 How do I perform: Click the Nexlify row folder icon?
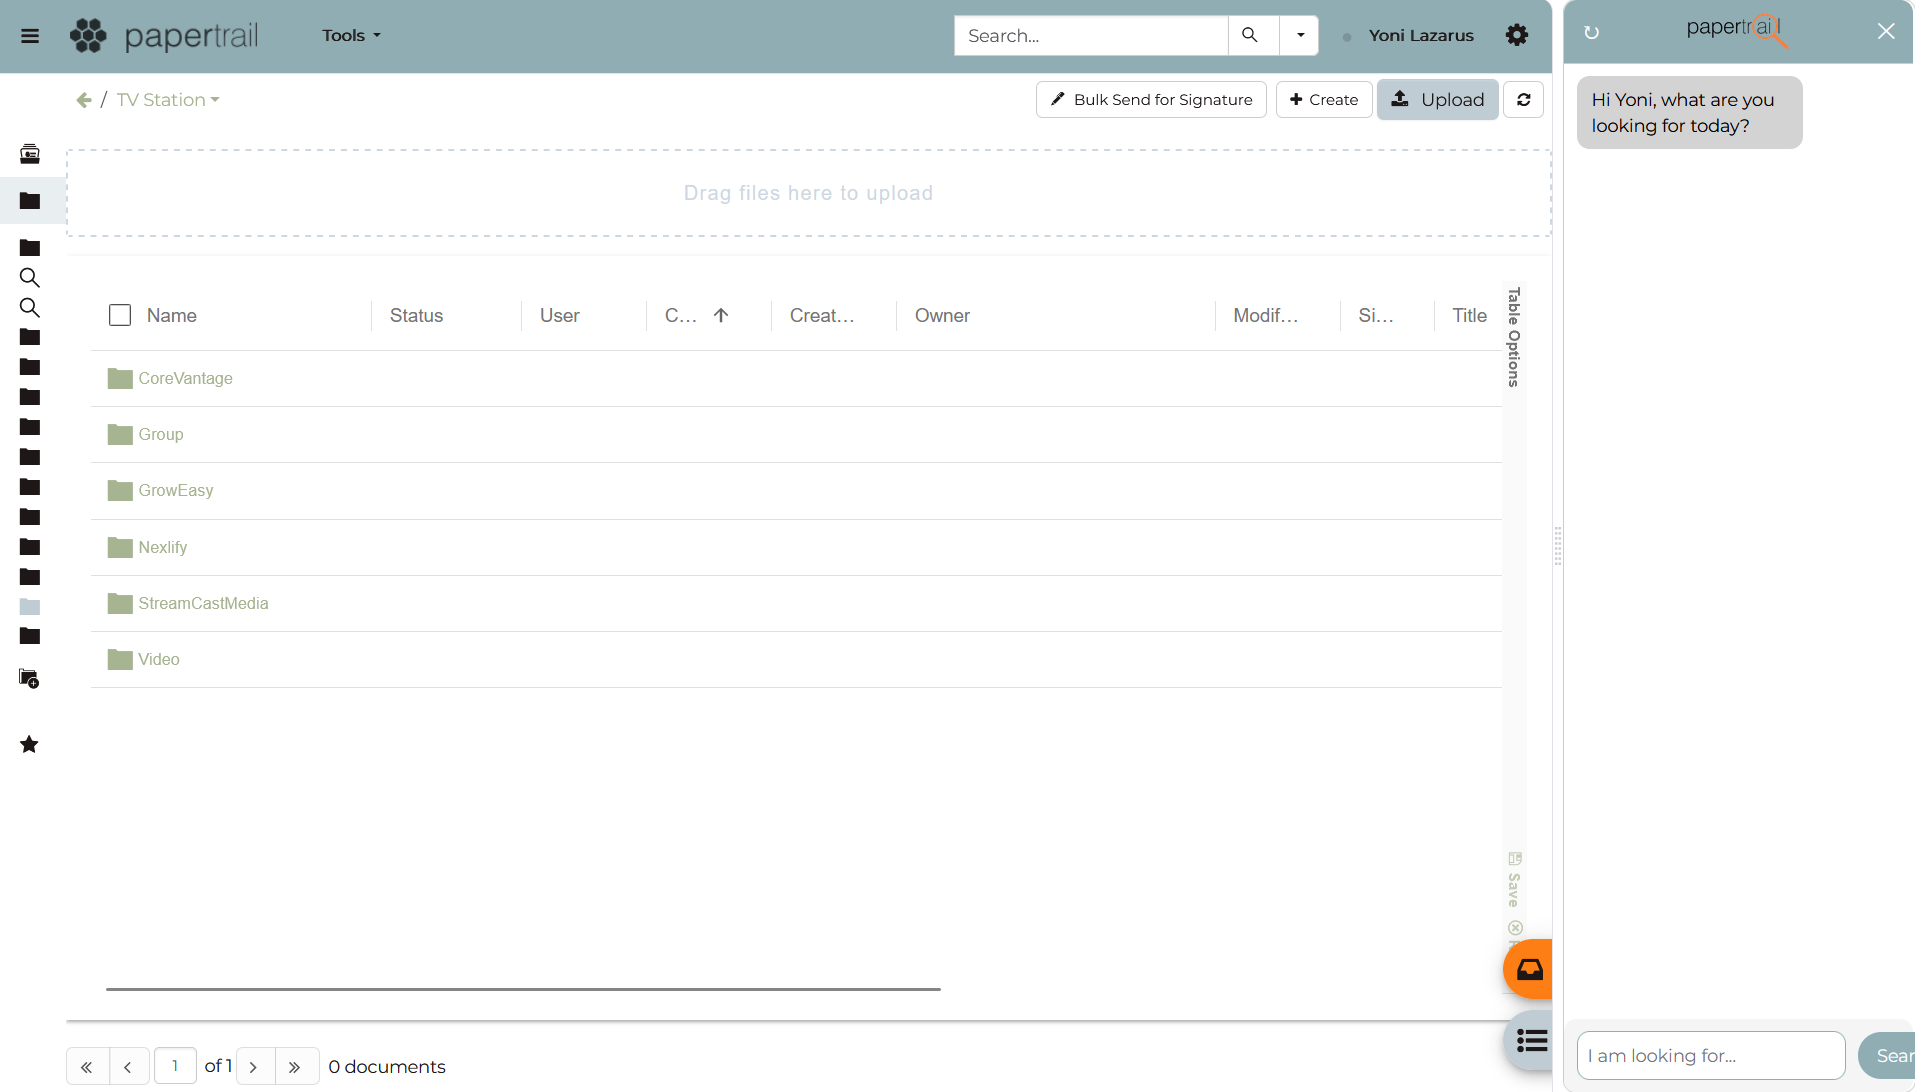coord(120,548)
